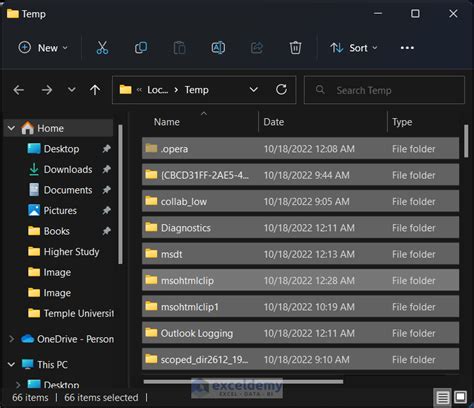The width and height of the screenshot is (474, 408).
Task: Go forward with the right arrow
Action: (x=47, y=90)
